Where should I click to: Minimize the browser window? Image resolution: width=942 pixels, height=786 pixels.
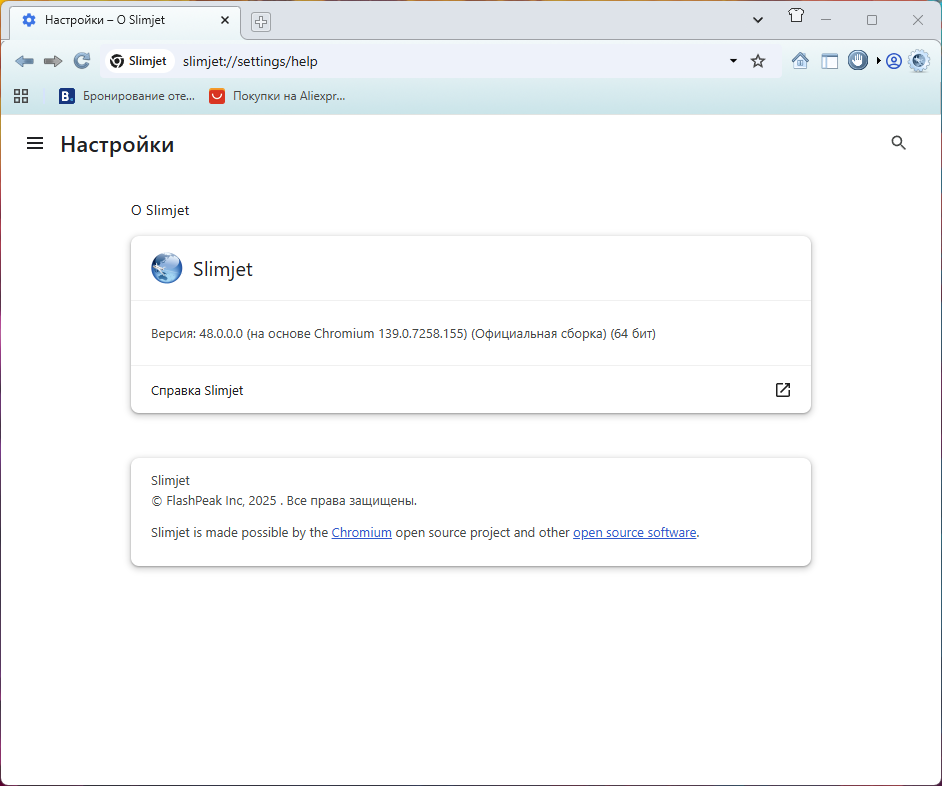coord(826,20)
